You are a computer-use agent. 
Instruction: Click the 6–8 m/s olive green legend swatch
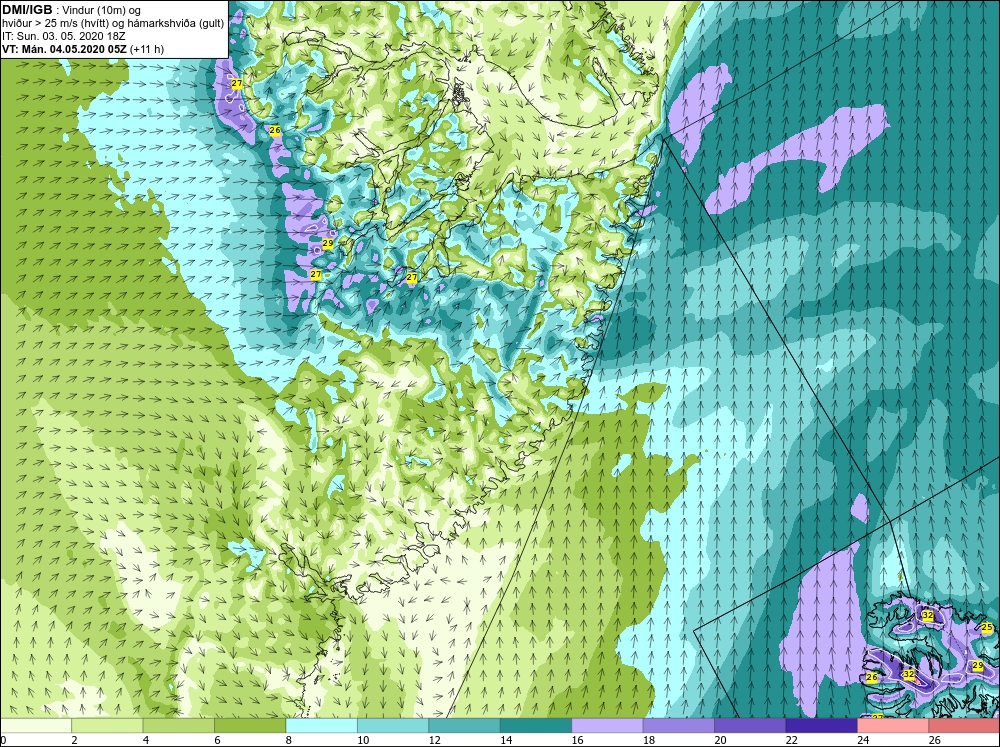250,725
